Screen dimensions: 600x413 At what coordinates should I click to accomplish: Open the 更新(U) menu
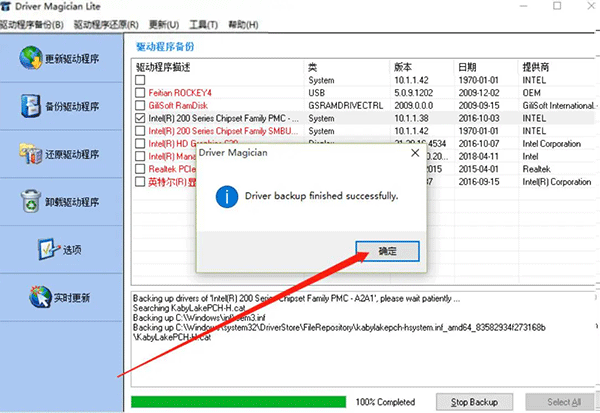click(x=164, y=25)
